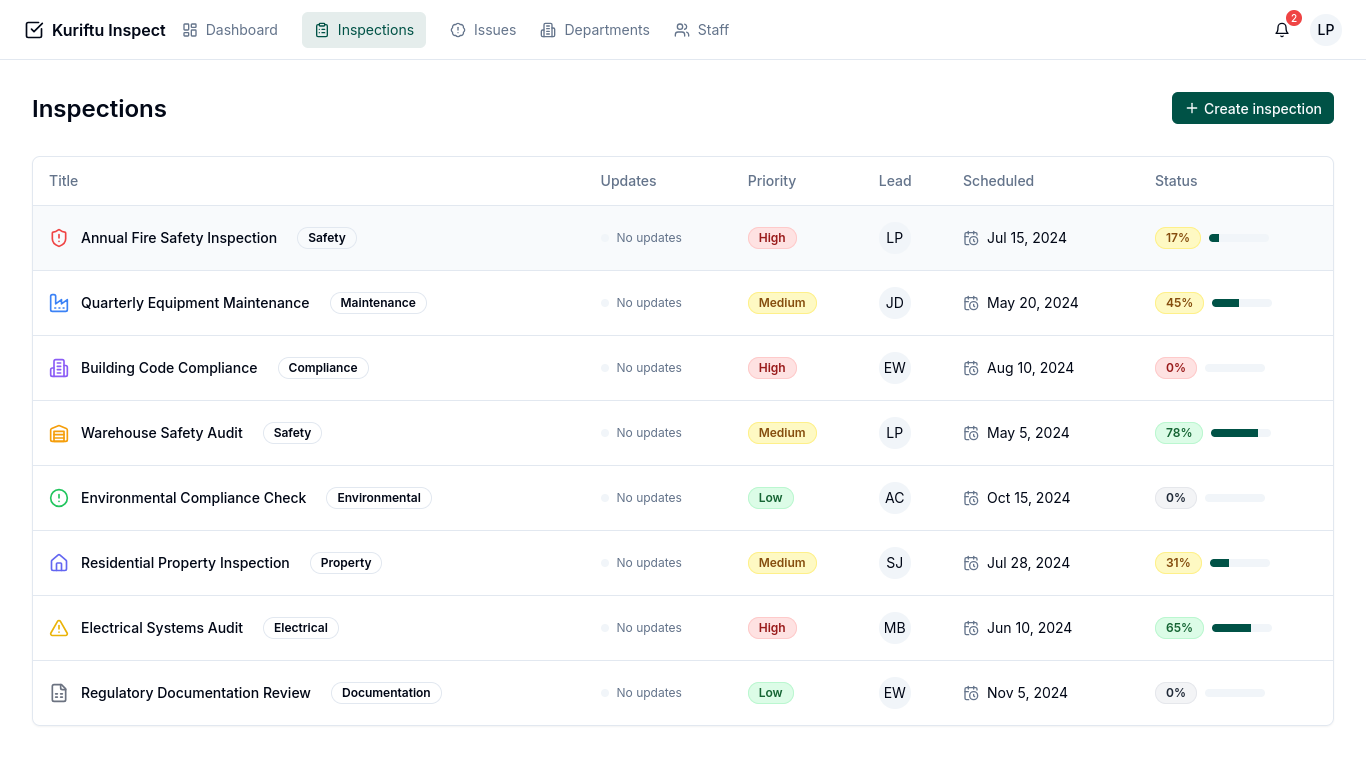Click the chart icon beside Quarterly Equipment Maintenance
Viewport: 1366px width, 768px height.
[x=59, y=302]
